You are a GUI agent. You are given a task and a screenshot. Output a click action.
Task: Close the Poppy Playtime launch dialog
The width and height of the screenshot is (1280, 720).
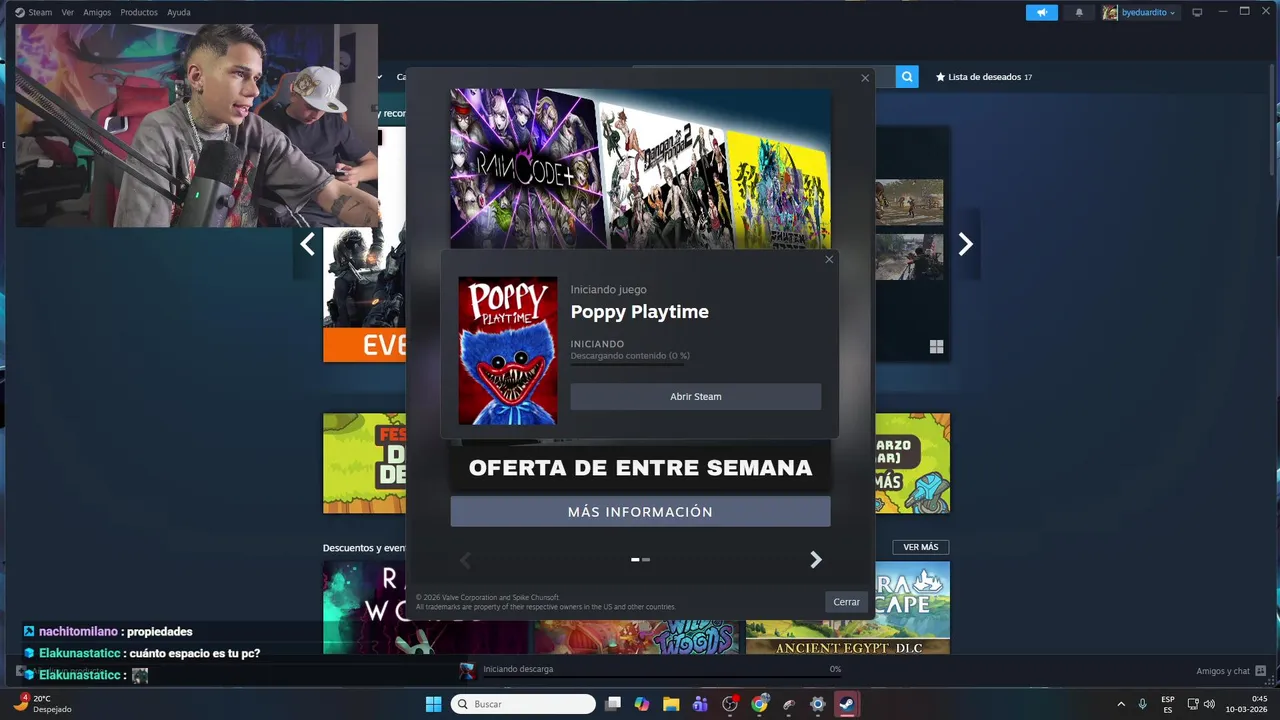[x=829, y=260]
